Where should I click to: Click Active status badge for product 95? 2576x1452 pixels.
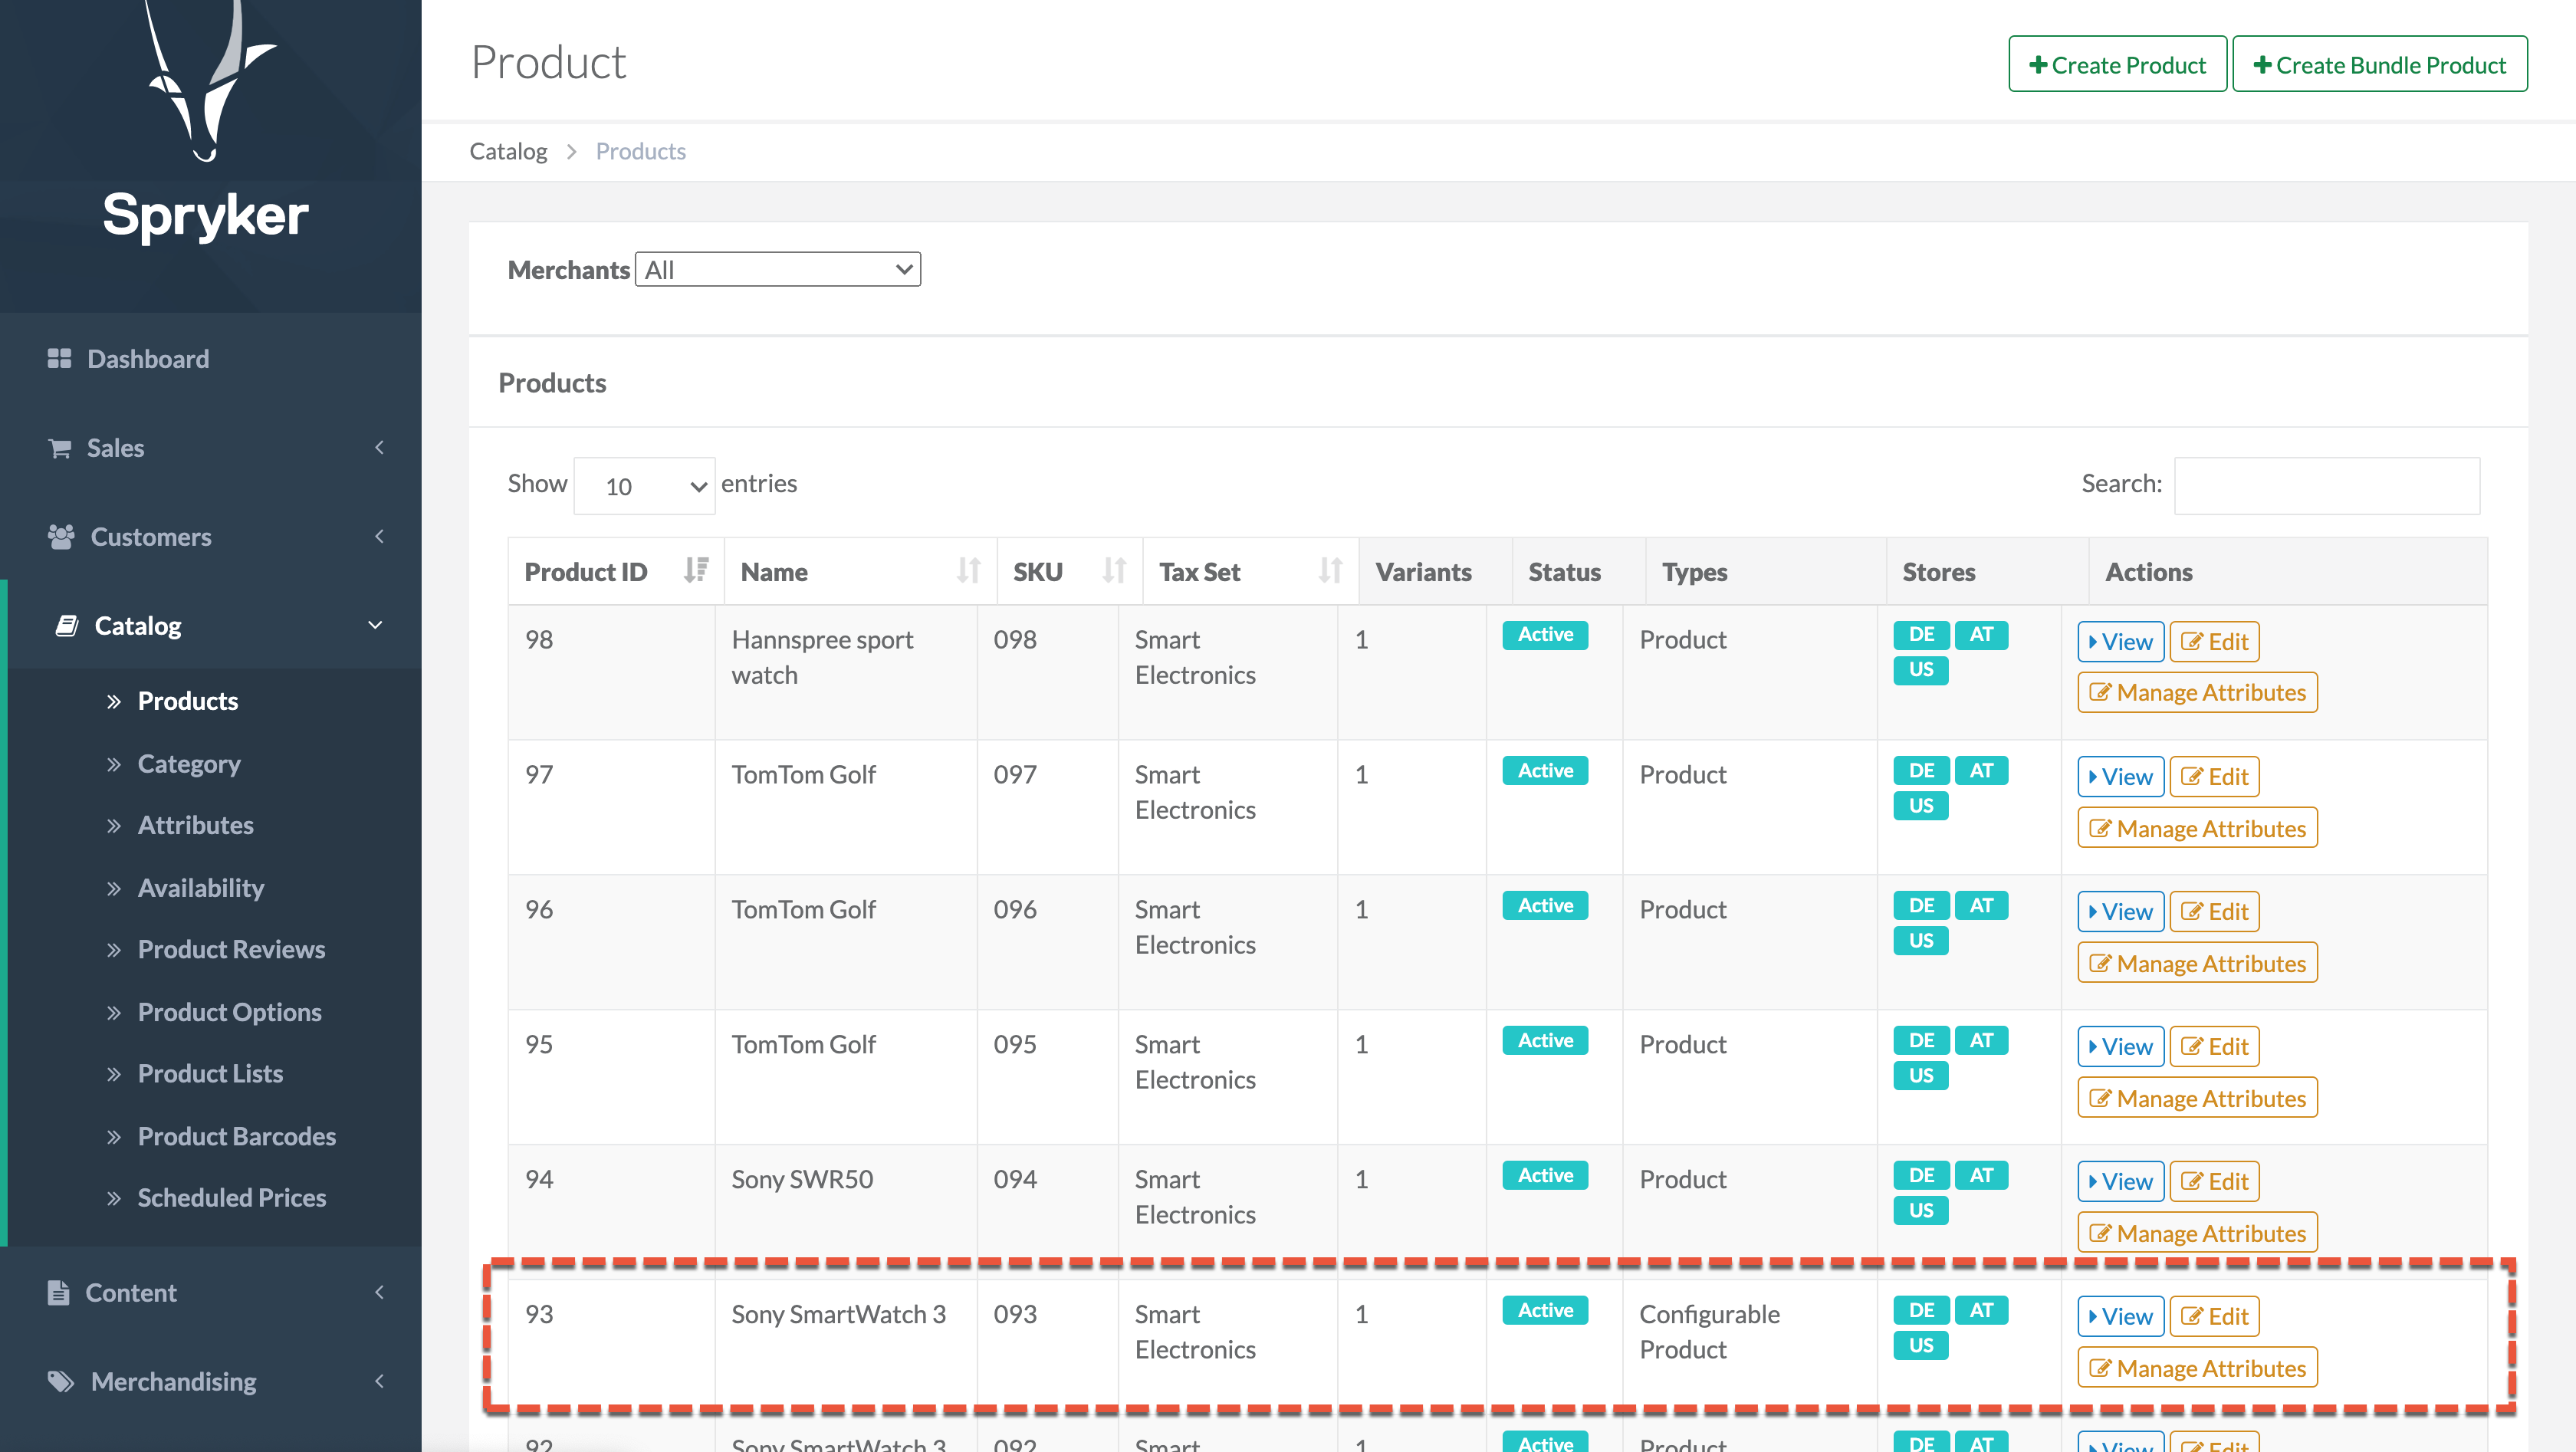tap(1545, 1040)
